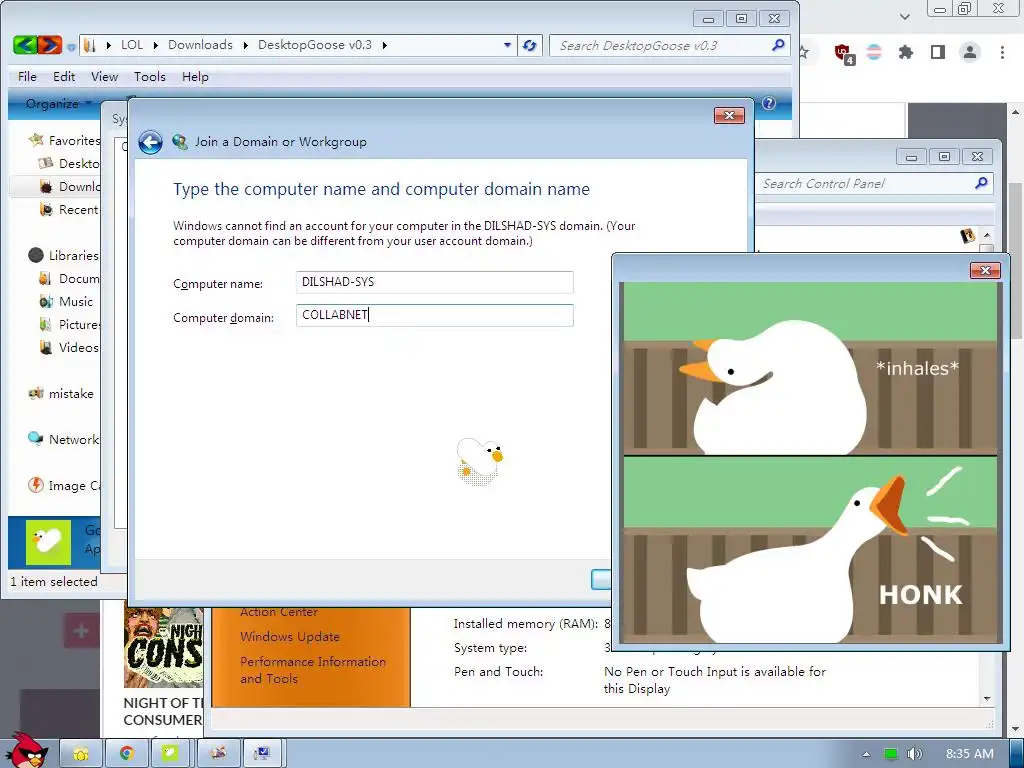The width and height of the screenshot is (1024, 768).
Task: Click the magnifier icon in the Explorer search box
Action: click(778, 45)
